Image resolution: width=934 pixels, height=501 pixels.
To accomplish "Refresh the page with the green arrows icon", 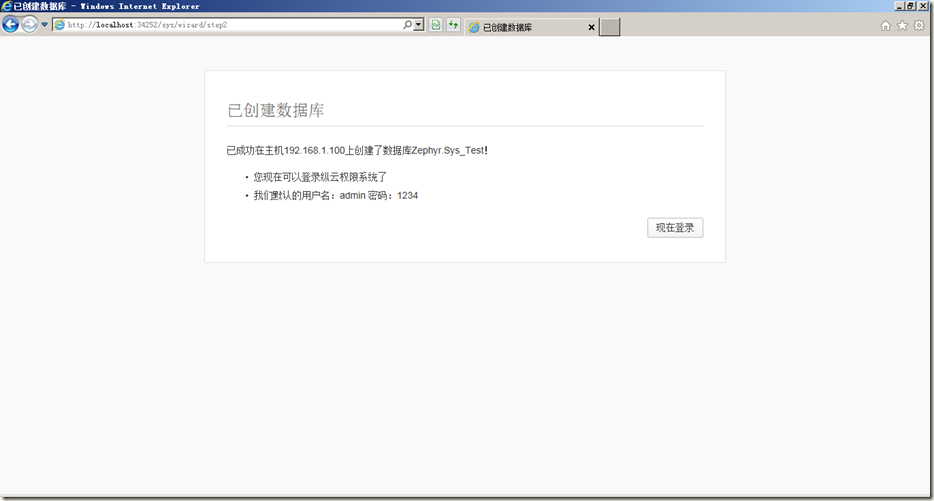I will pos(454,25).
